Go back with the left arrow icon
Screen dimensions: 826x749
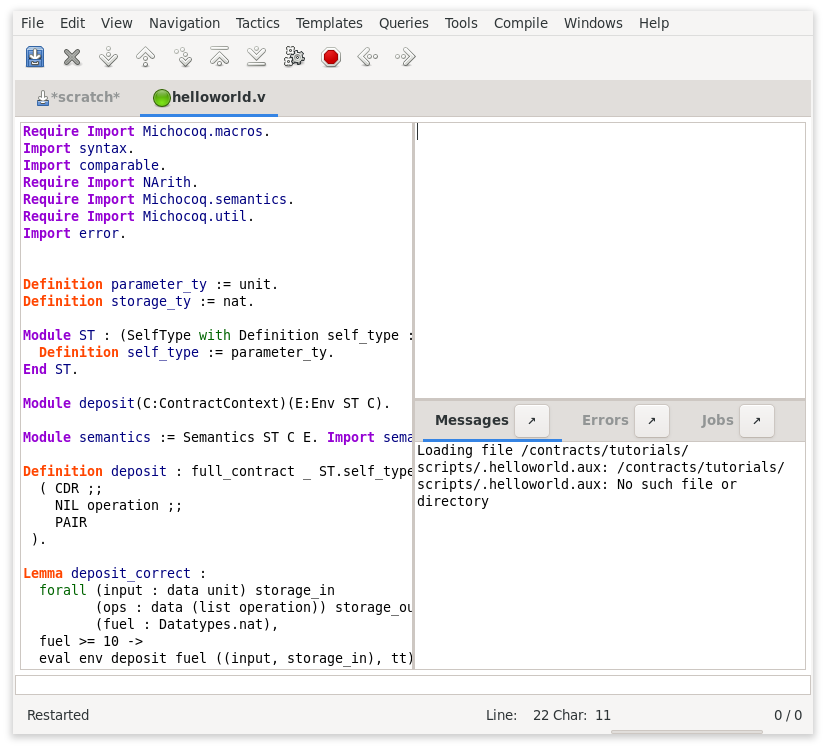(x=367, y=57)
